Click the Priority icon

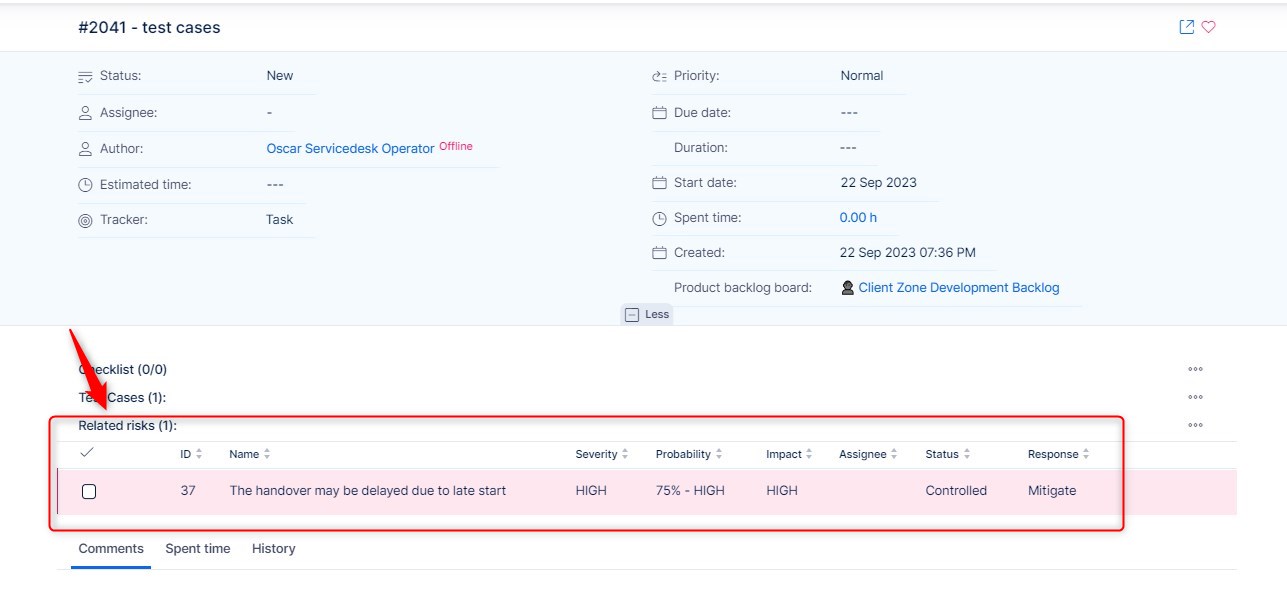coord(659,75)
